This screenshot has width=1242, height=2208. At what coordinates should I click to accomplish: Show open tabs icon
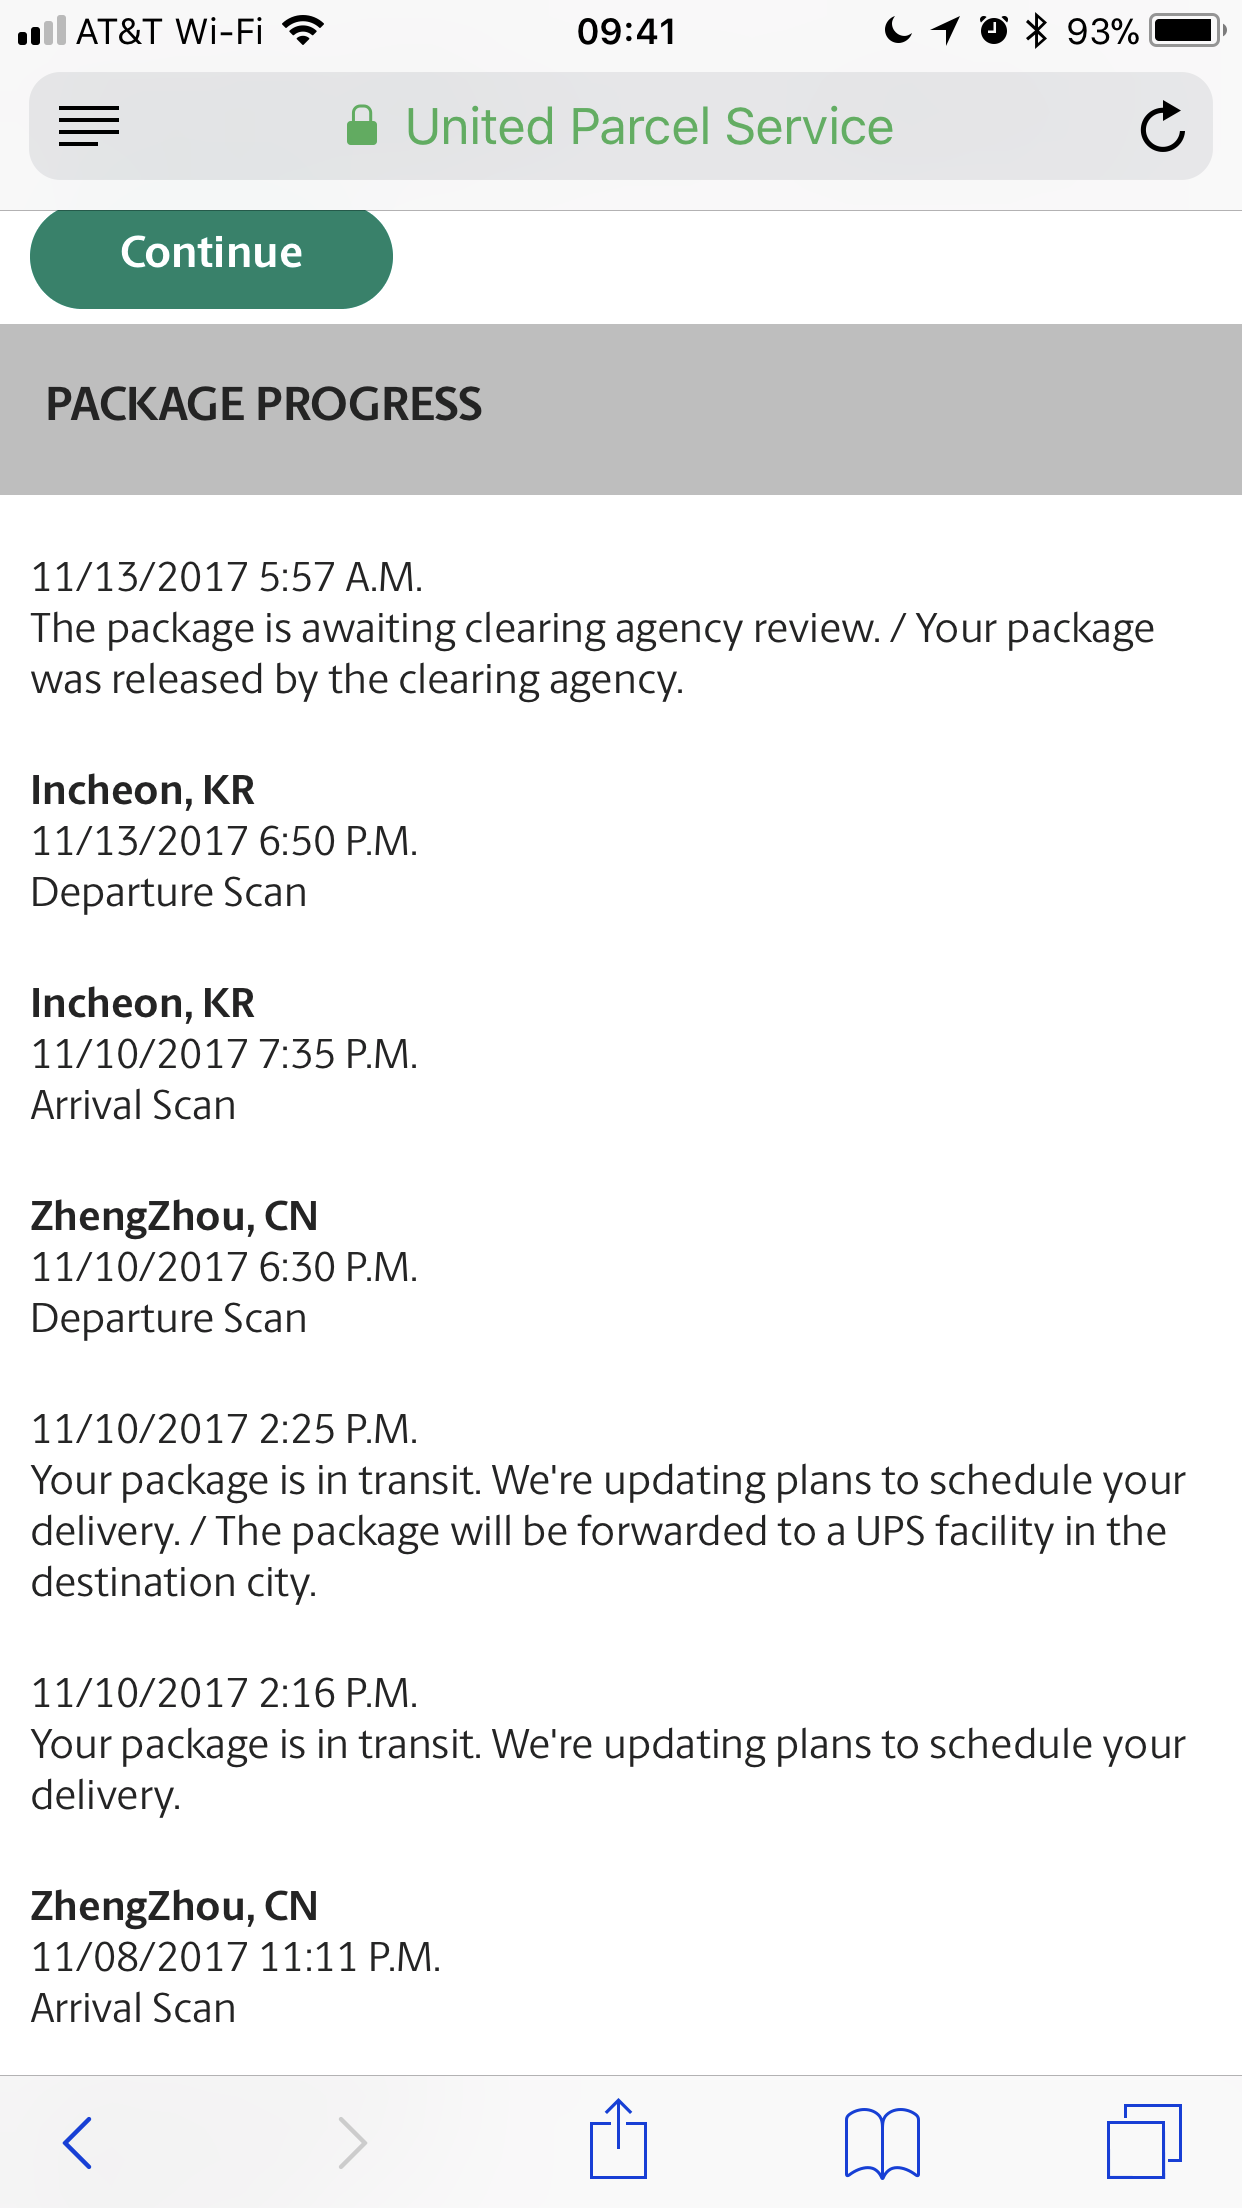(x=1144, y=2140)
